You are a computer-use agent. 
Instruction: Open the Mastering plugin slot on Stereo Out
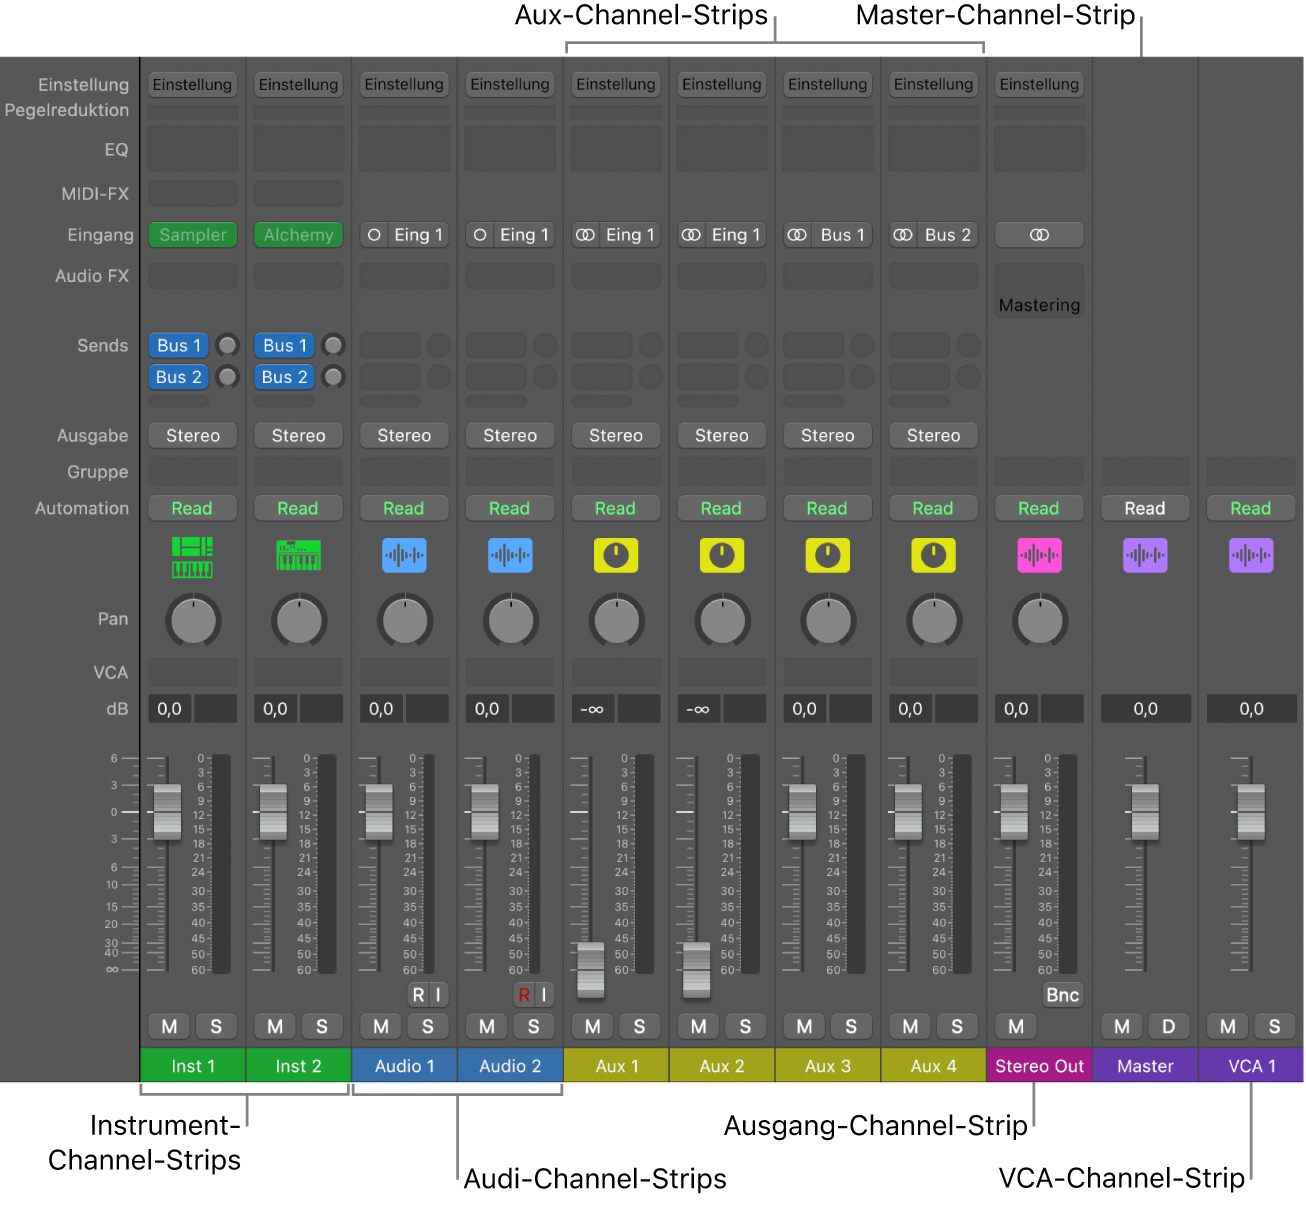click(1039, 304)
